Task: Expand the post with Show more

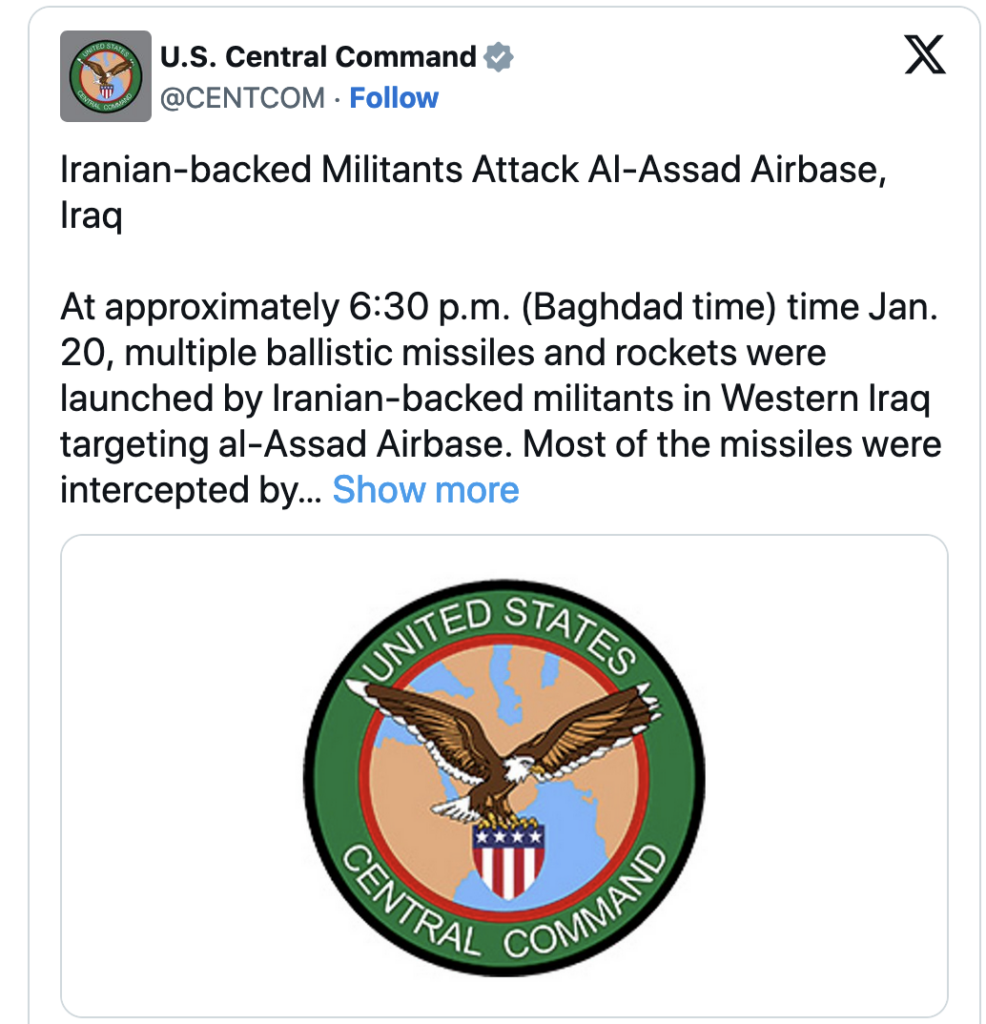Action: 425,490
